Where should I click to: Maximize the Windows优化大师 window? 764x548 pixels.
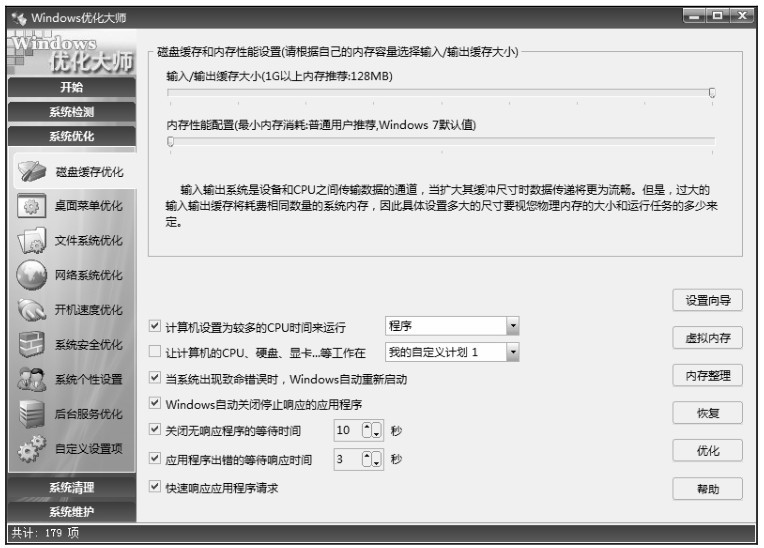pyautogui.click(x=718, y=16)
